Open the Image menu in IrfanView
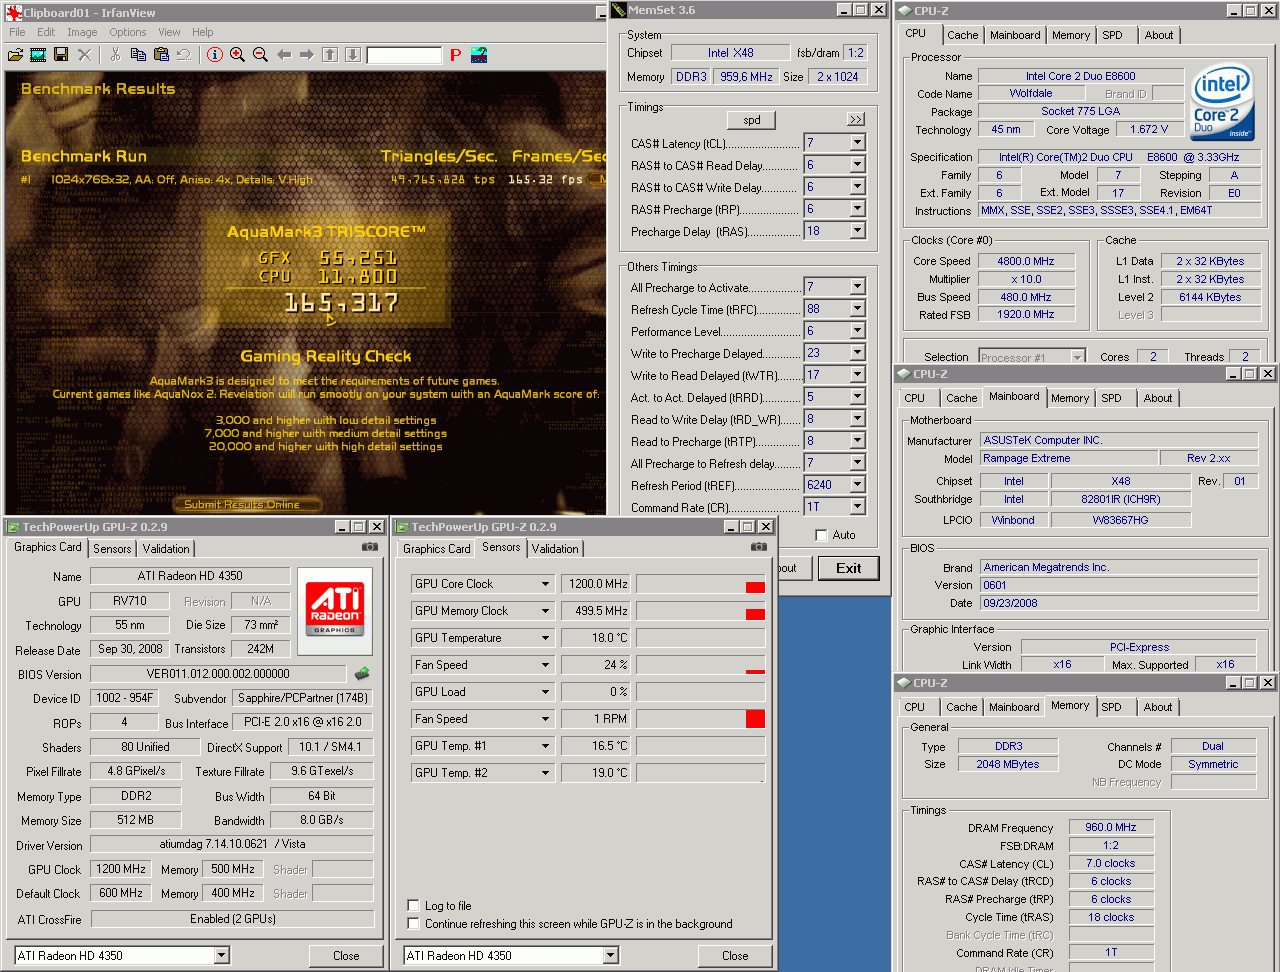1280x972 pixels. (82, 32)
